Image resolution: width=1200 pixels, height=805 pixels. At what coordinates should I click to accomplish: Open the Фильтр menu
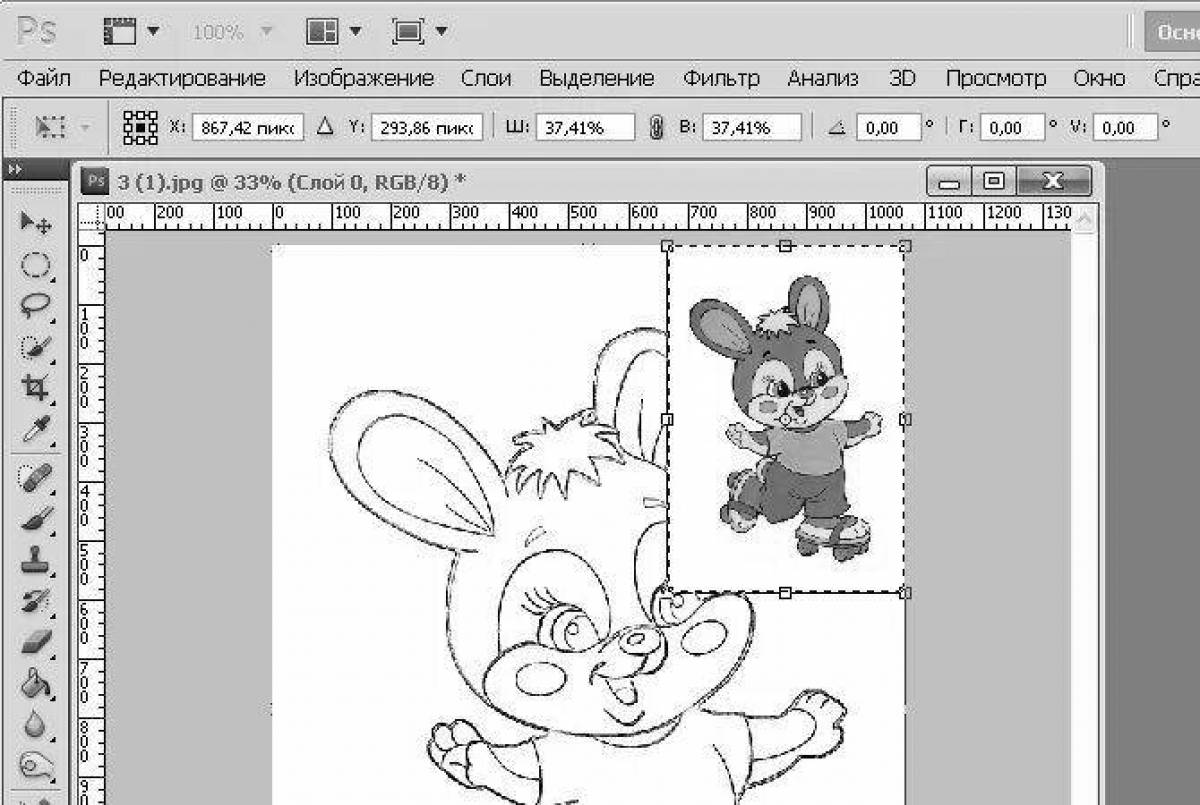(720, 78)
